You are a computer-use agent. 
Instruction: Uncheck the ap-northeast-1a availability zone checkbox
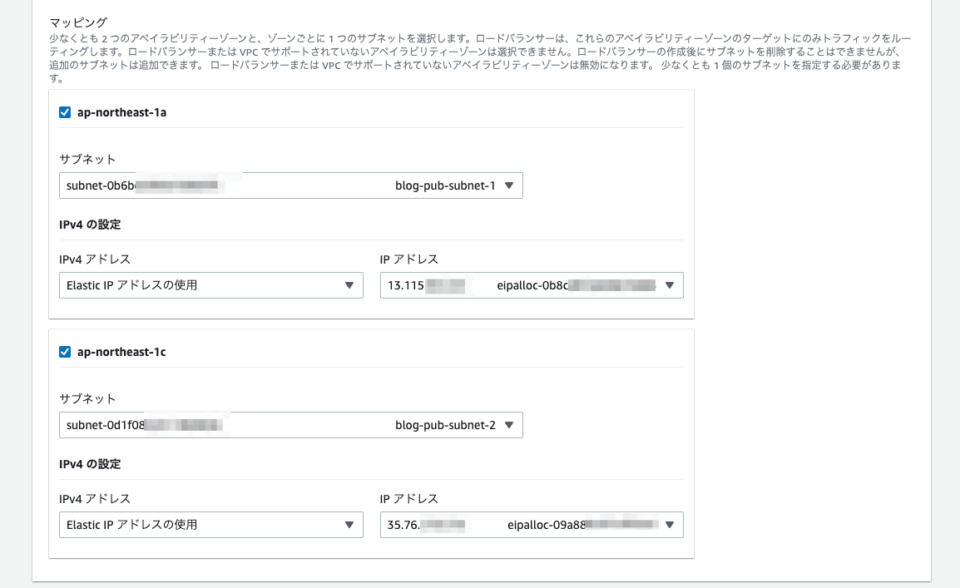[x=65, y=112]
